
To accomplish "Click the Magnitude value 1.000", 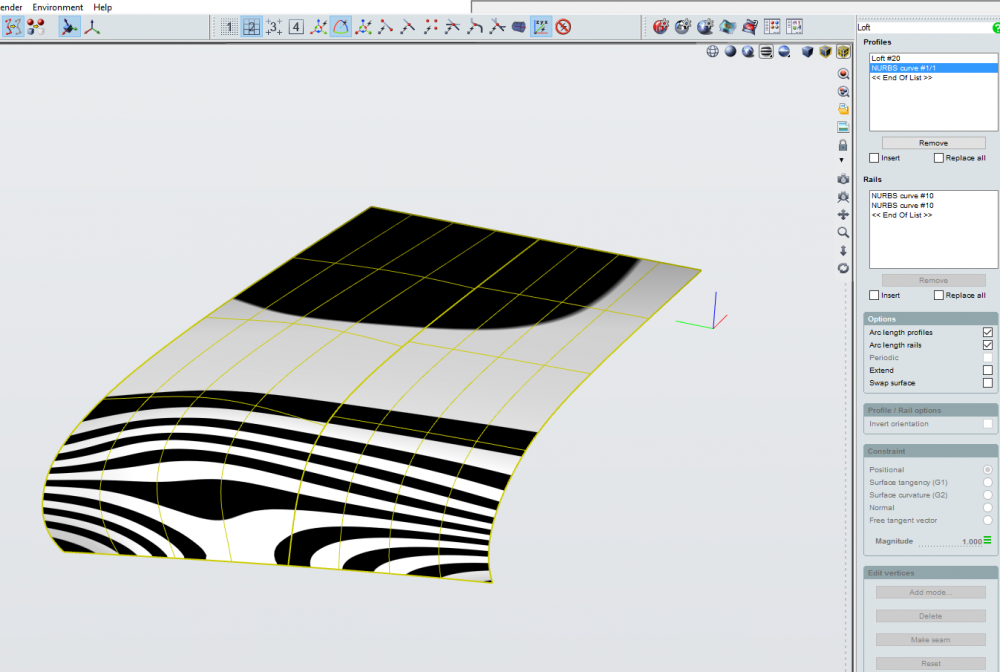I will pos(972,541).
